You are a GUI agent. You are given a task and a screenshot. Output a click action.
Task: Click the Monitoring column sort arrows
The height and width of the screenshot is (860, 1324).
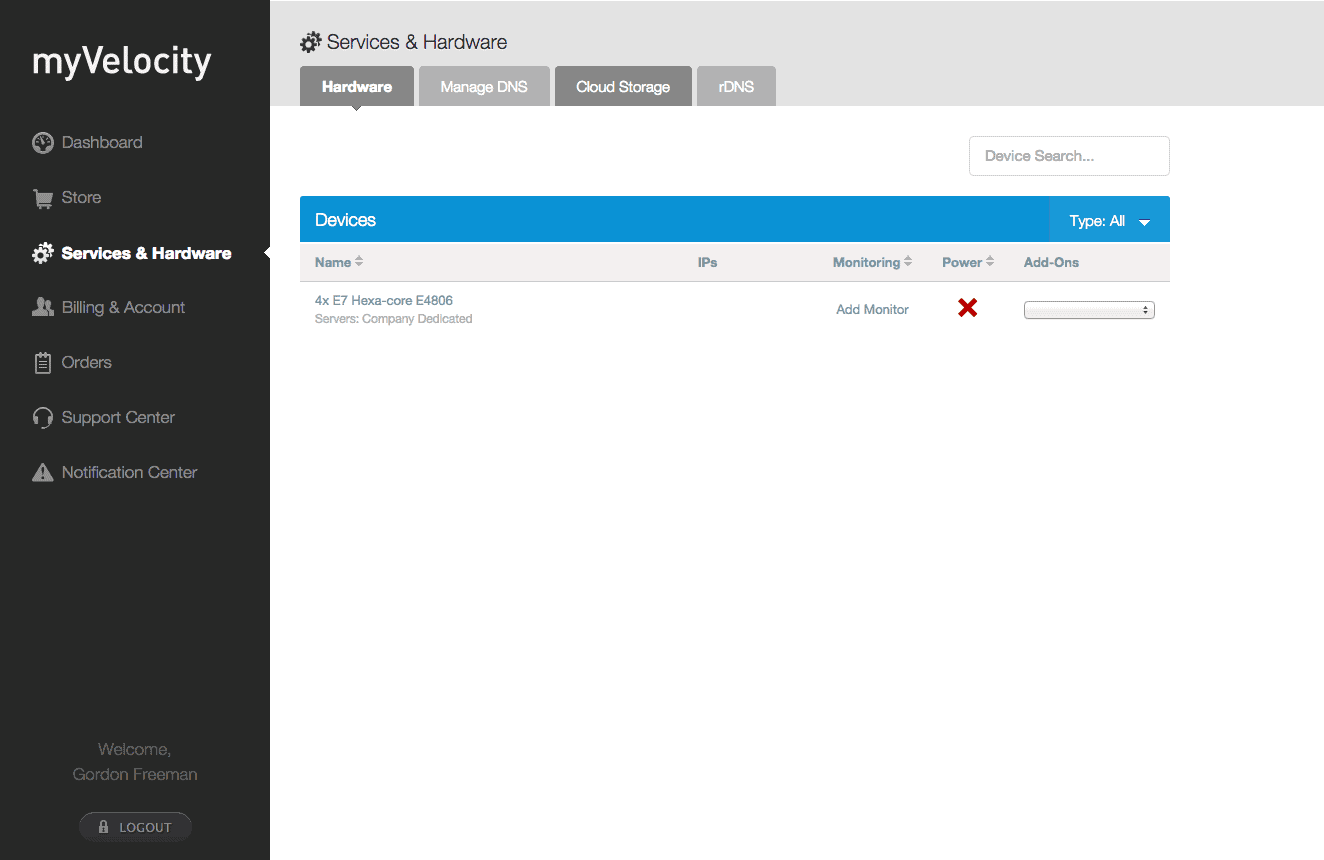click(908, 262)
